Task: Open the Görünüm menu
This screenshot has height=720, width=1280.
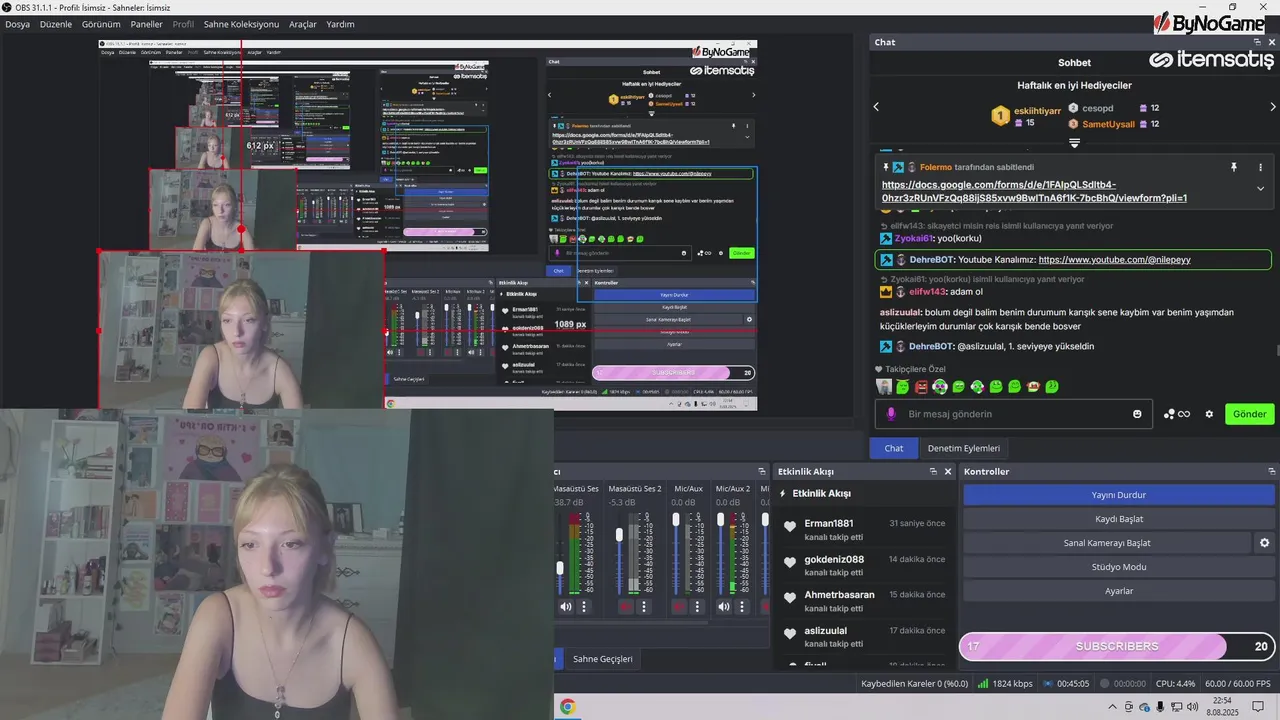Action: 101,24
